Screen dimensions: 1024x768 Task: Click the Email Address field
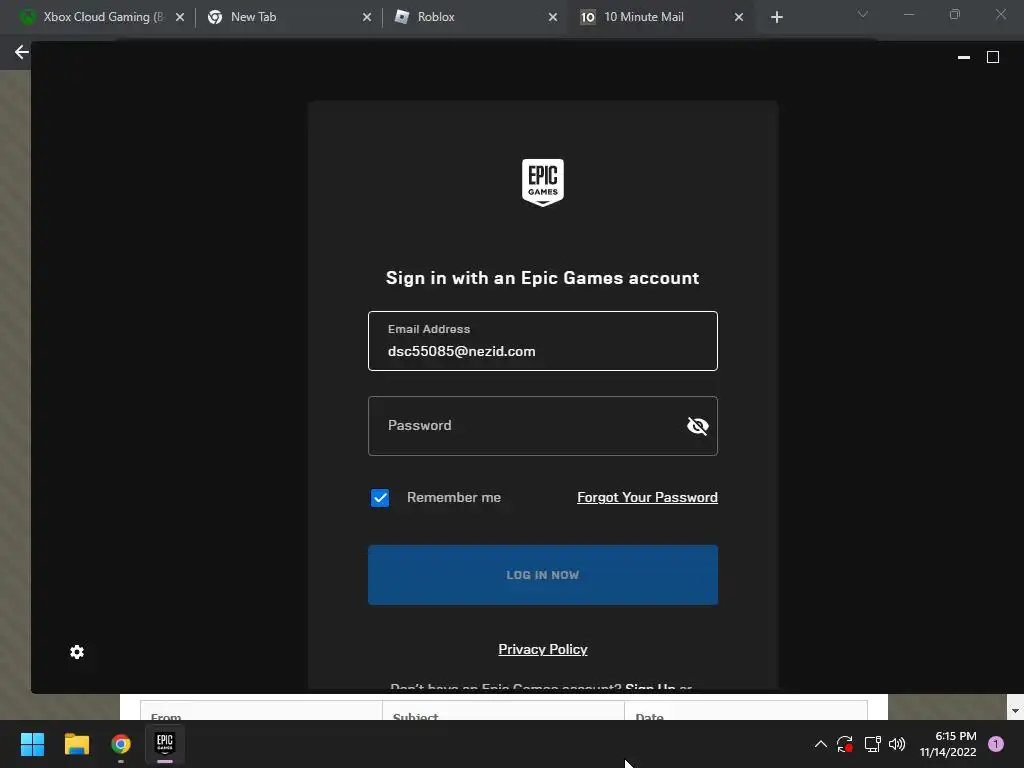[x=543, y=341]
